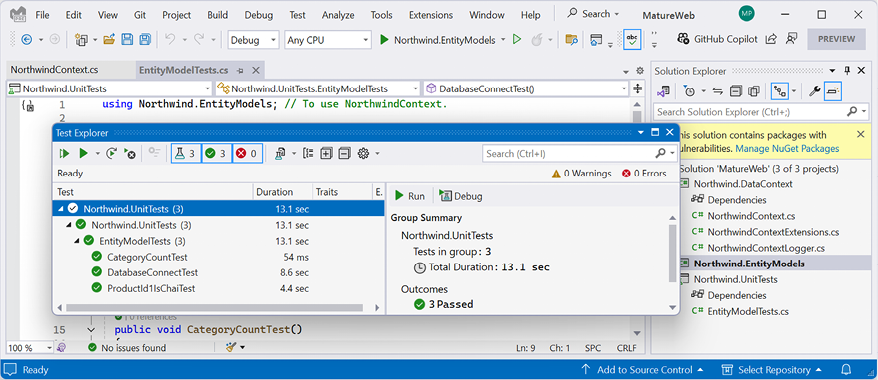Click the notifications bell in status bar

click(x=847, y=370)
